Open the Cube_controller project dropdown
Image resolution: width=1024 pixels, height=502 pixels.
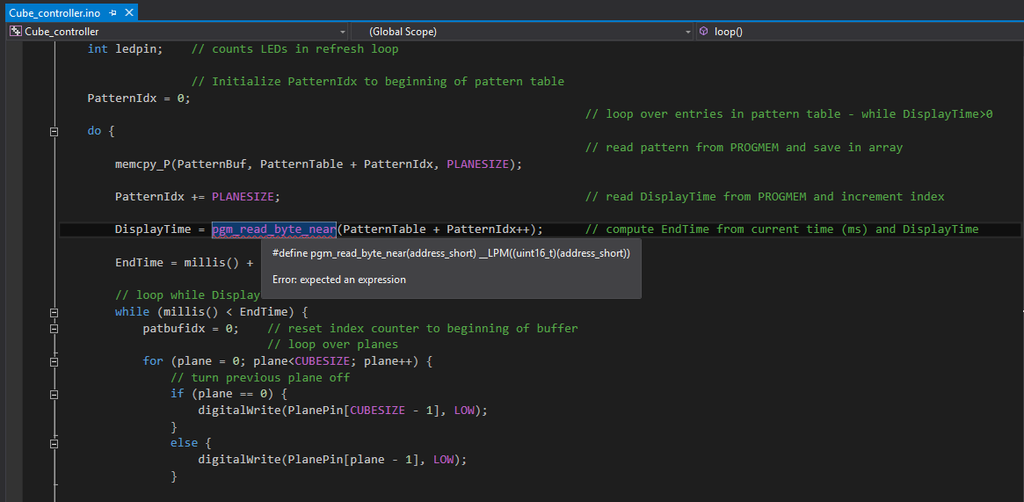click(x=178, y=31)
